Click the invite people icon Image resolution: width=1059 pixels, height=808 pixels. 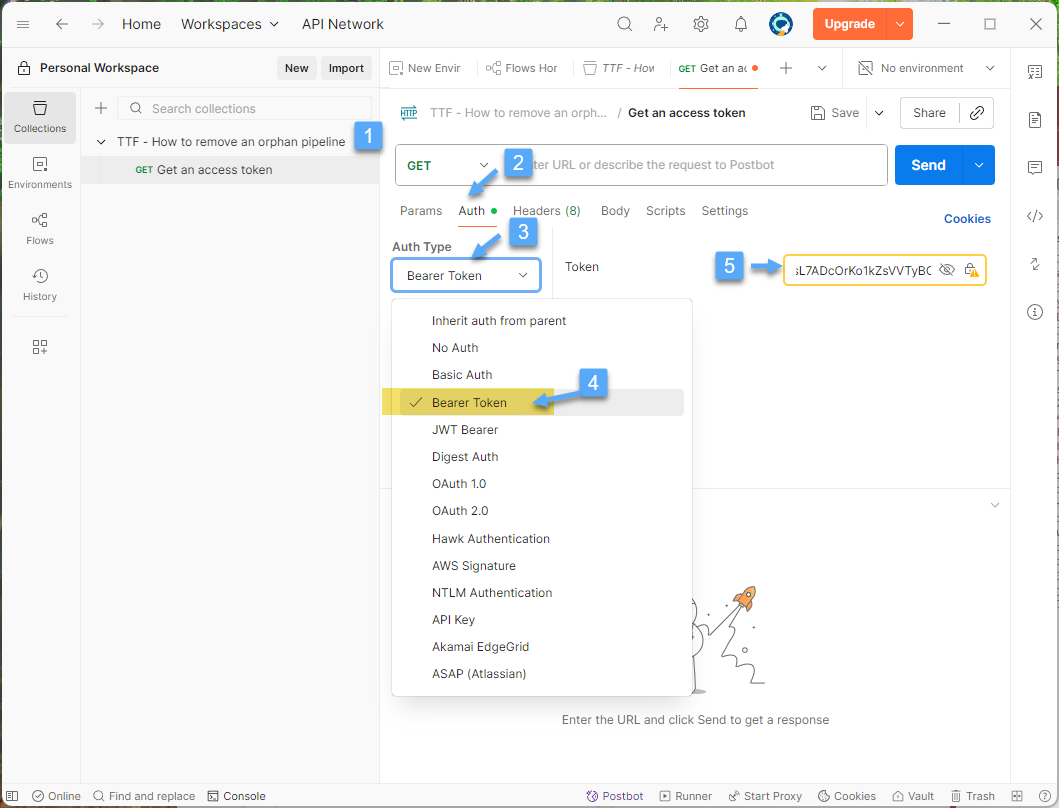(x=661, y=24)
